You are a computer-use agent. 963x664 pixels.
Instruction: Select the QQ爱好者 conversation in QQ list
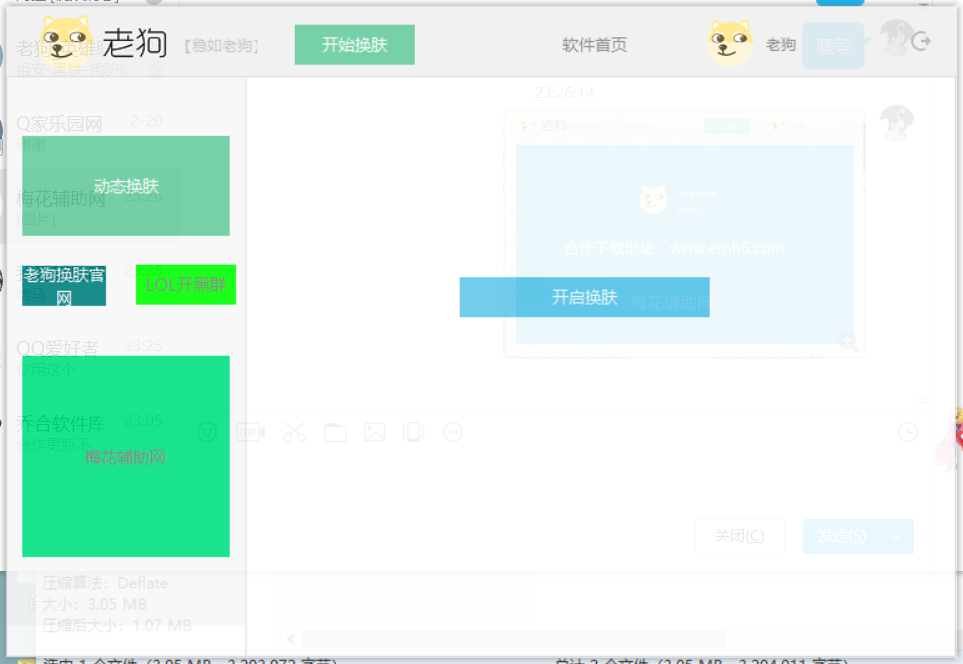(90, 357)
